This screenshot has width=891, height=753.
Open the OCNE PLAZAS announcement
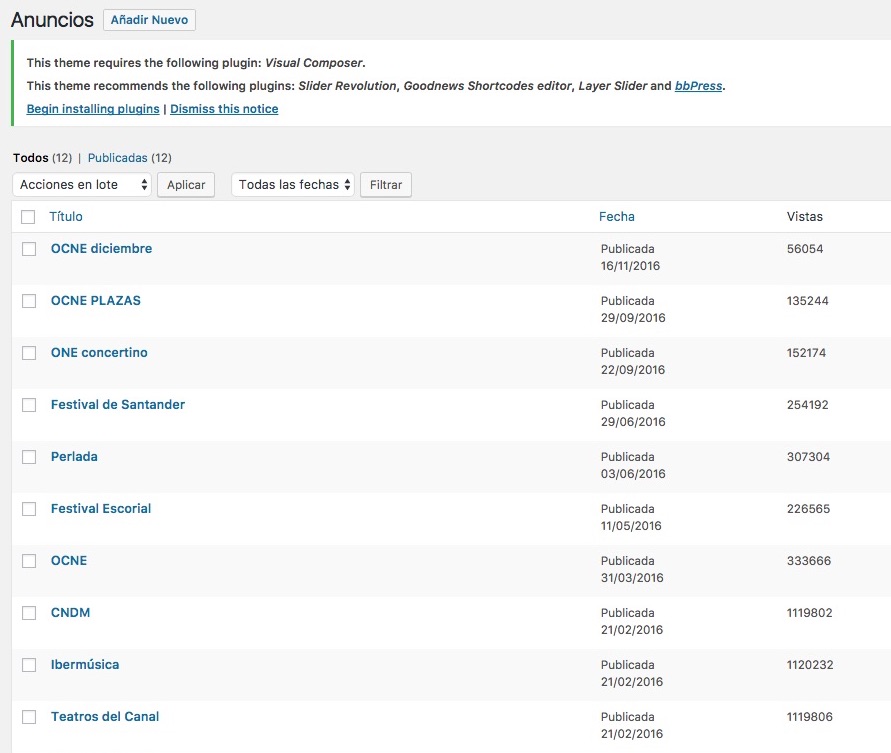pos(96,301)
